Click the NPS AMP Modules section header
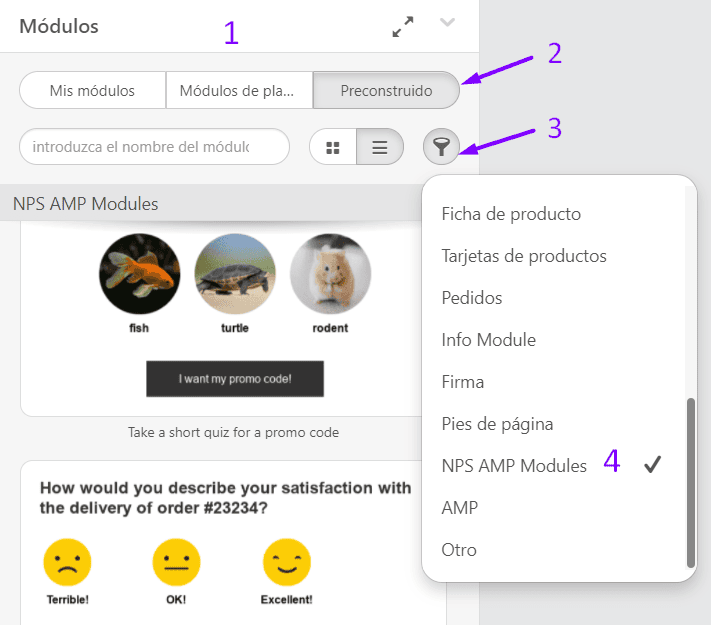The width and height of the screenshot is (711, 625). coord(211,204)
